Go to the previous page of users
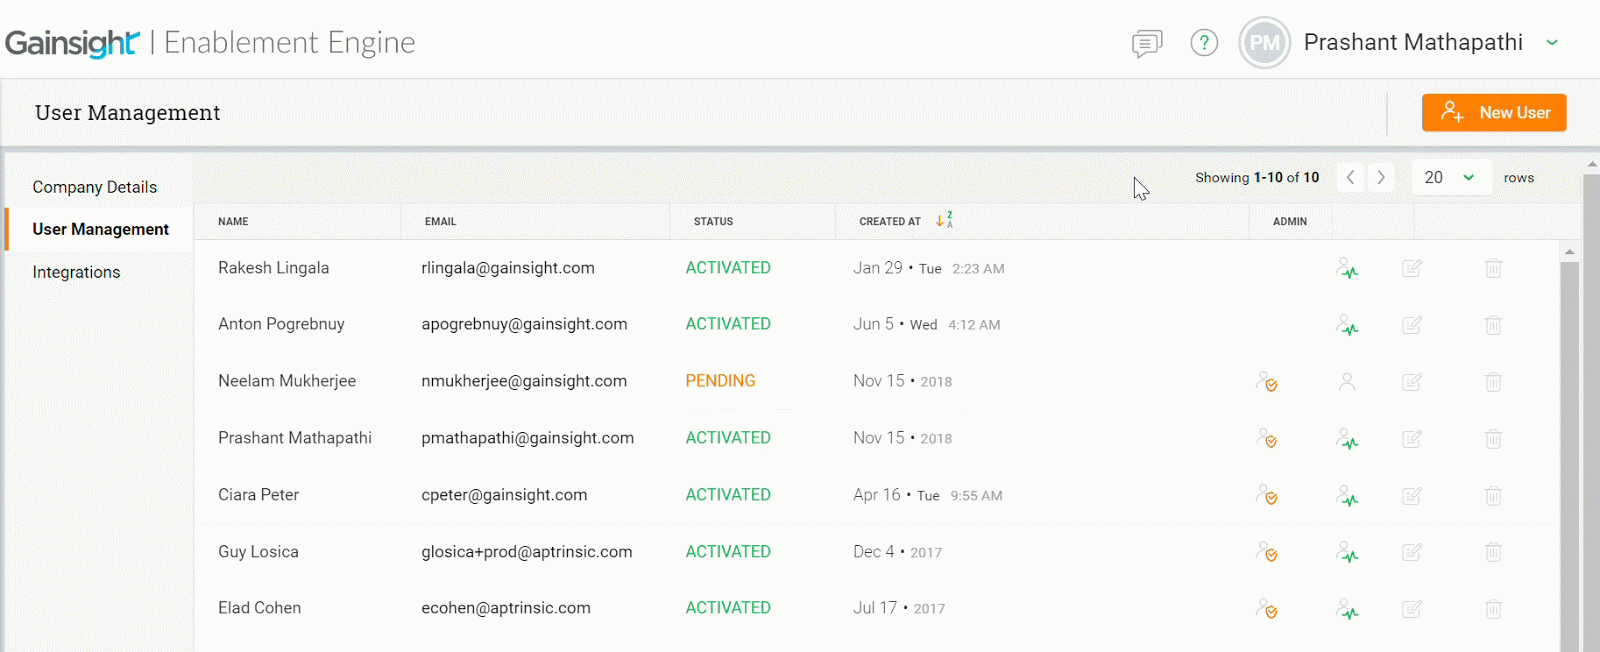 click(1351, 177)
